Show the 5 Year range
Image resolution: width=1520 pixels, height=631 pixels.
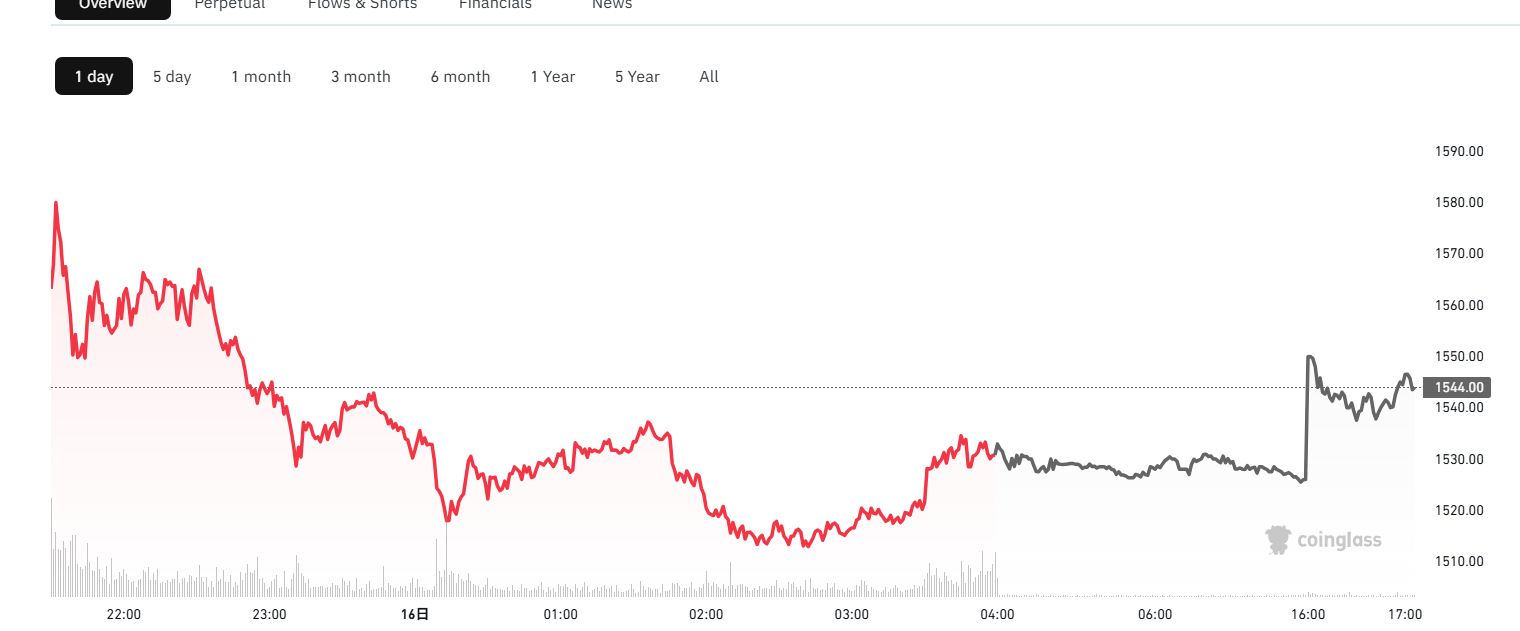click(637, 76)
